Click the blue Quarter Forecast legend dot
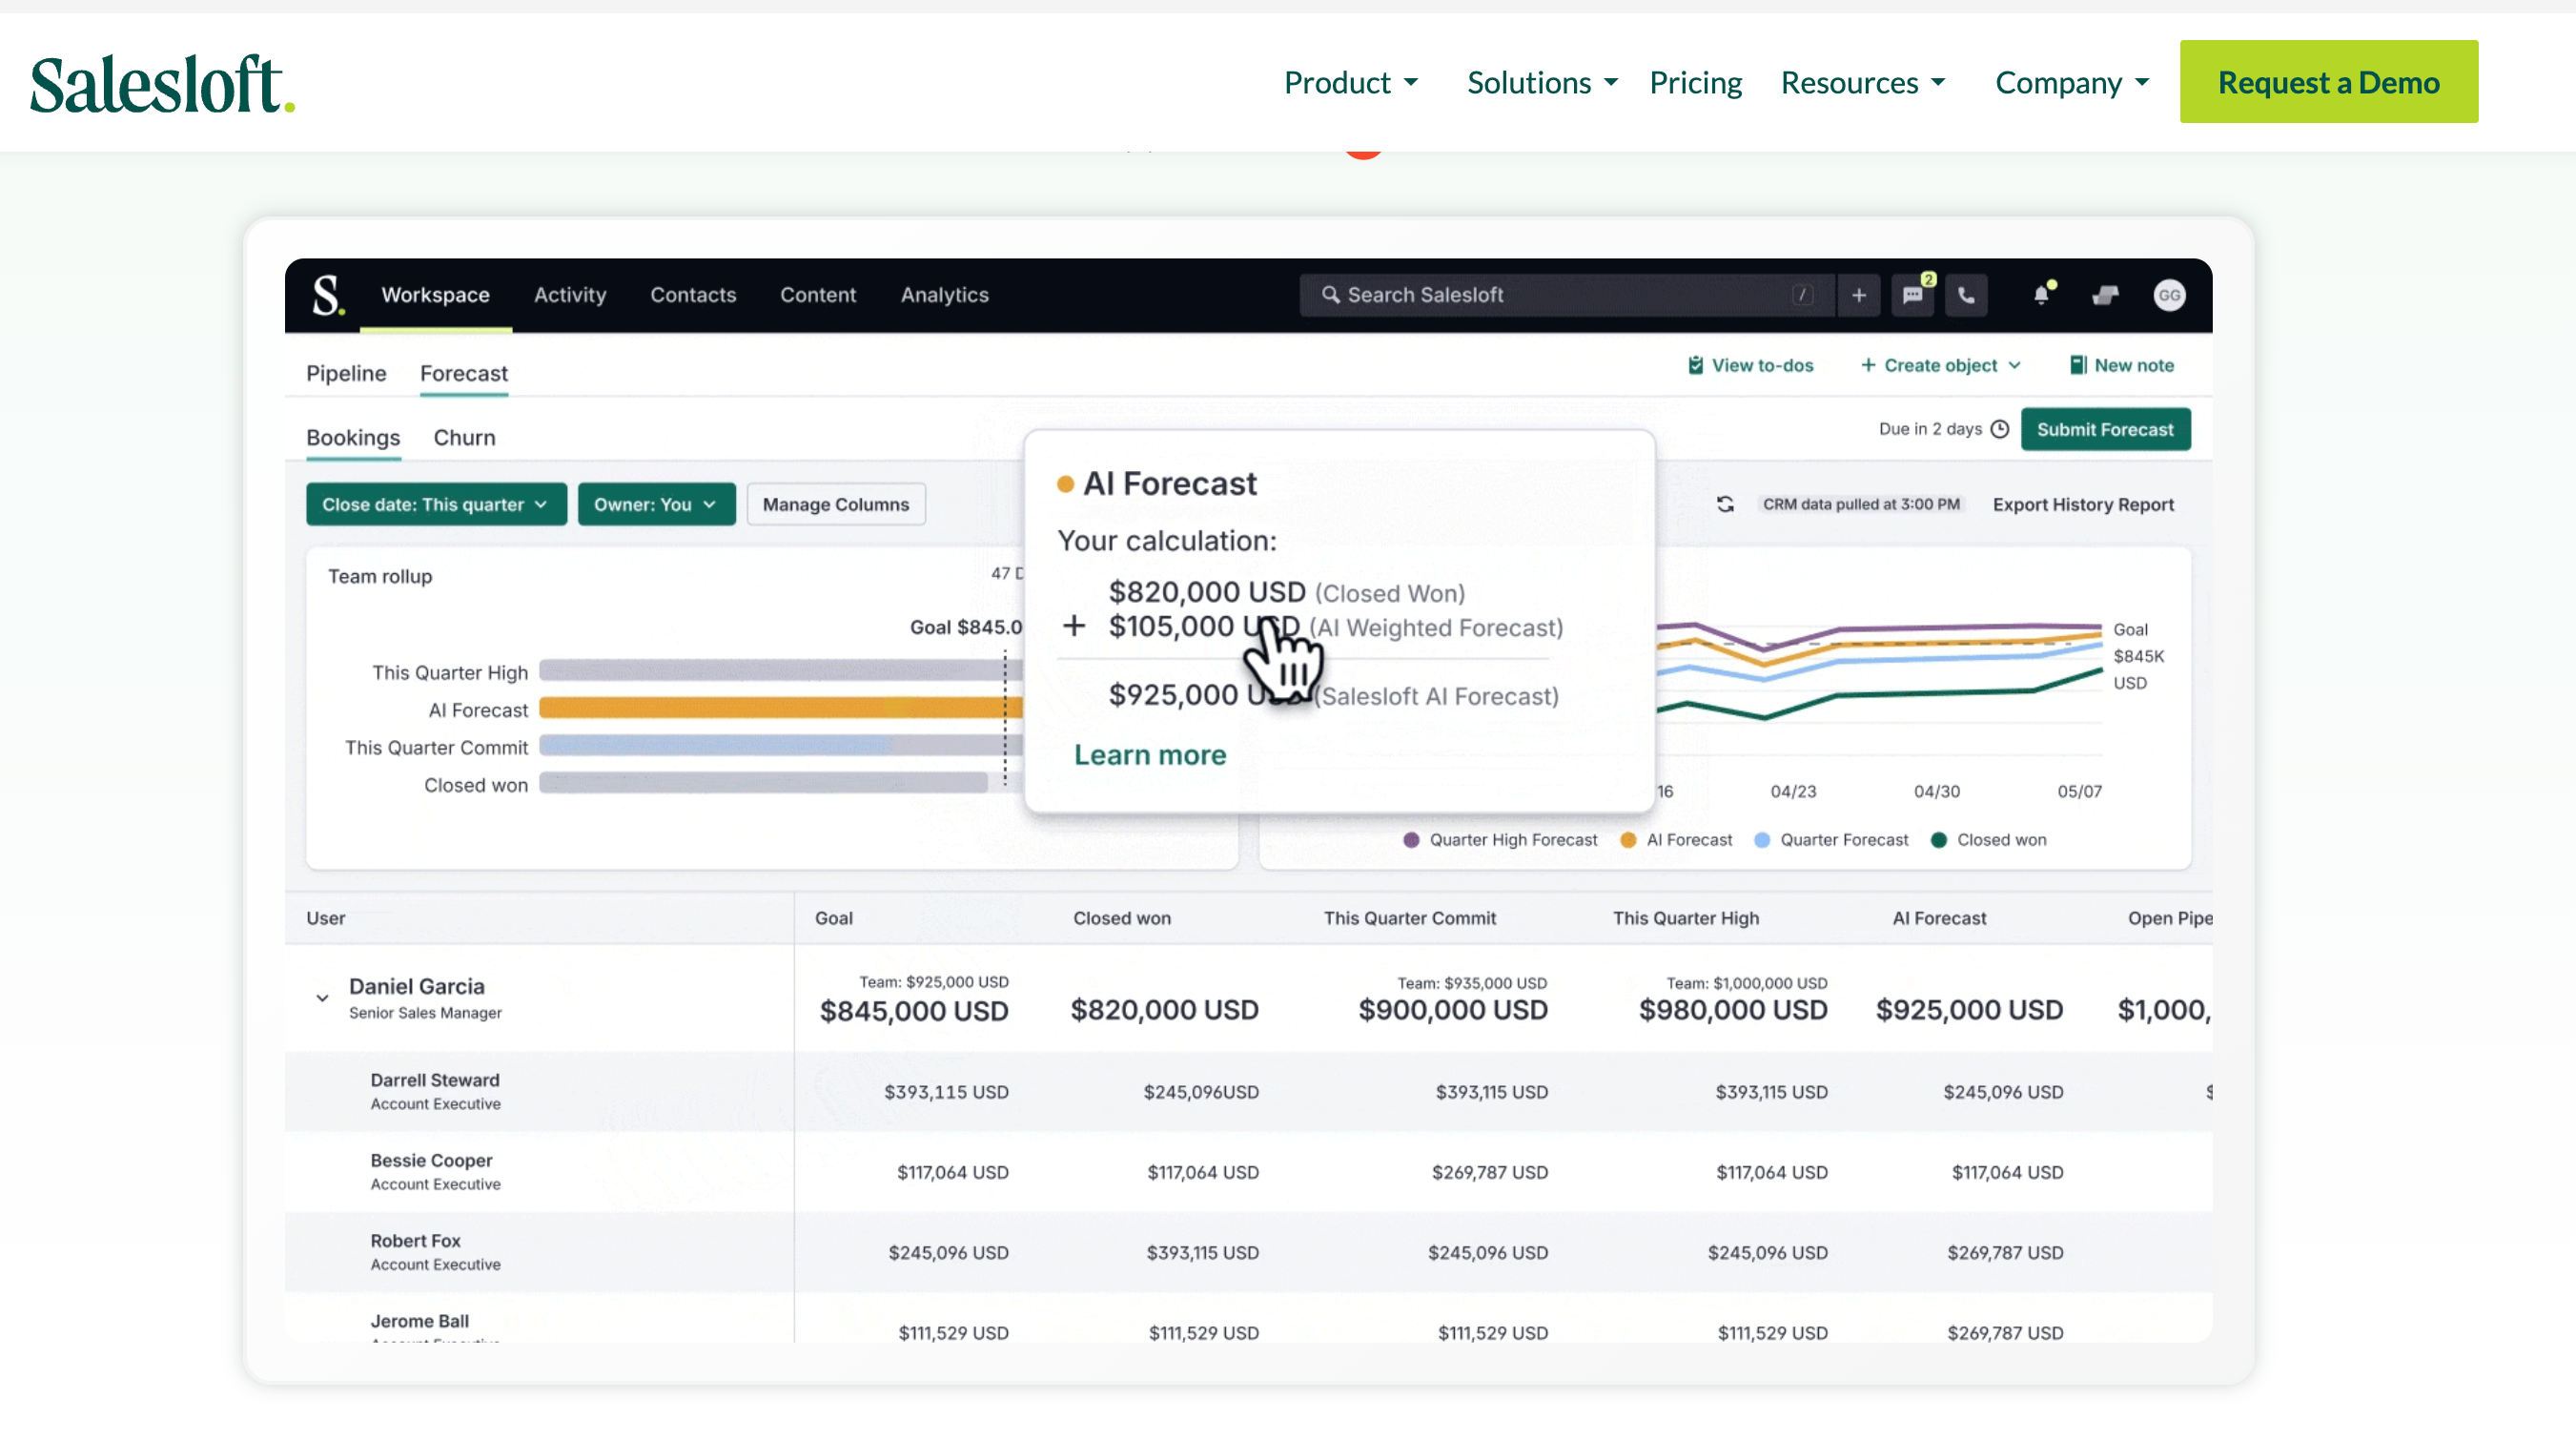The width and height of the screenshot is (2576, 1440). pyautogui.click(x=1762, y=840)
